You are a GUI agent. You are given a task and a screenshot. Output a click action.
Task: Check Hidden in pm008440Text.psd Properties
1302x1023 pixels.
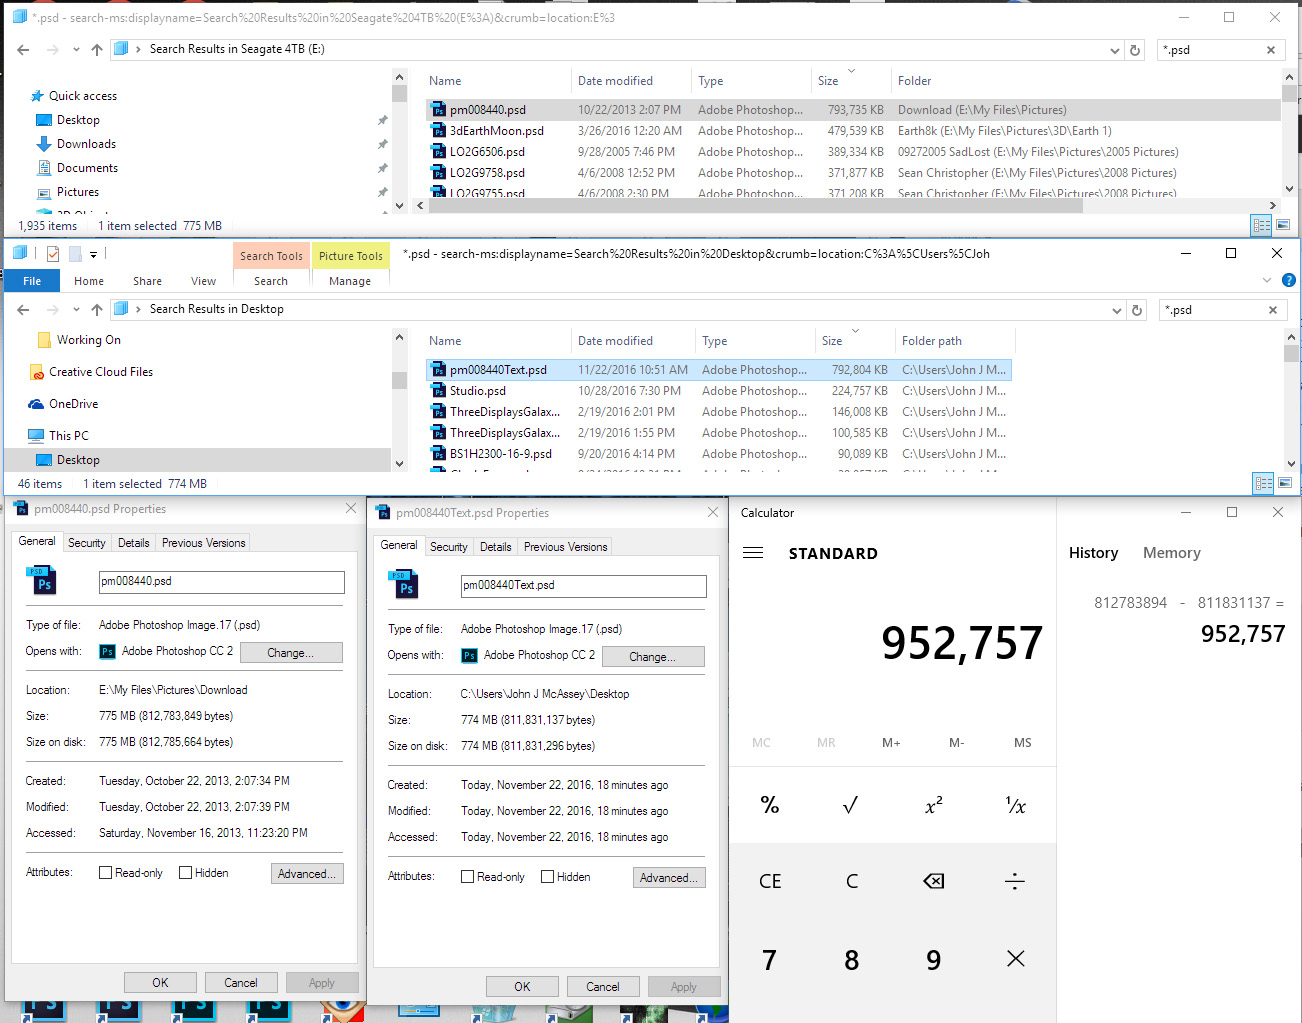pyautogui.click(x=547, y=877)
